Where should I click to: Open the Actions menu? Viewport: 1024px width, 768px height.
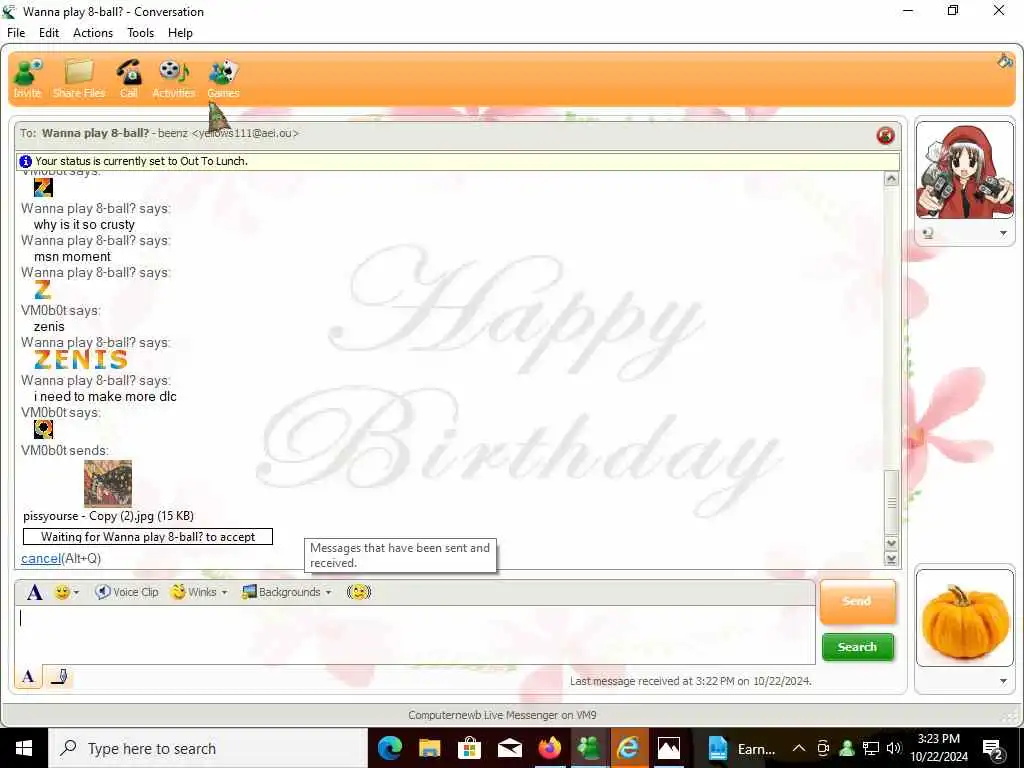coord(93,33)
